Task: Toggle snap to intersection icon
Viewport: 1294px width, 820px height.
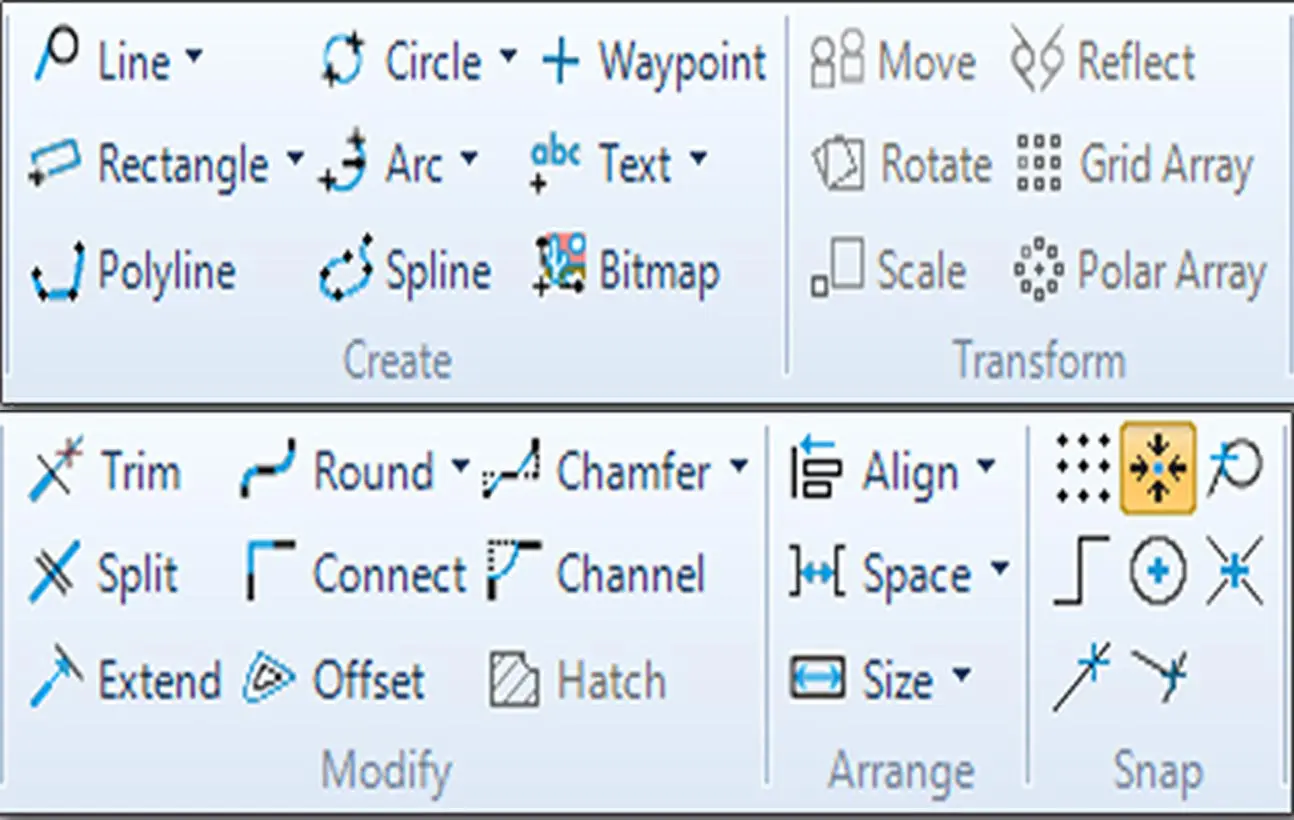Action: coord(1234,573)
